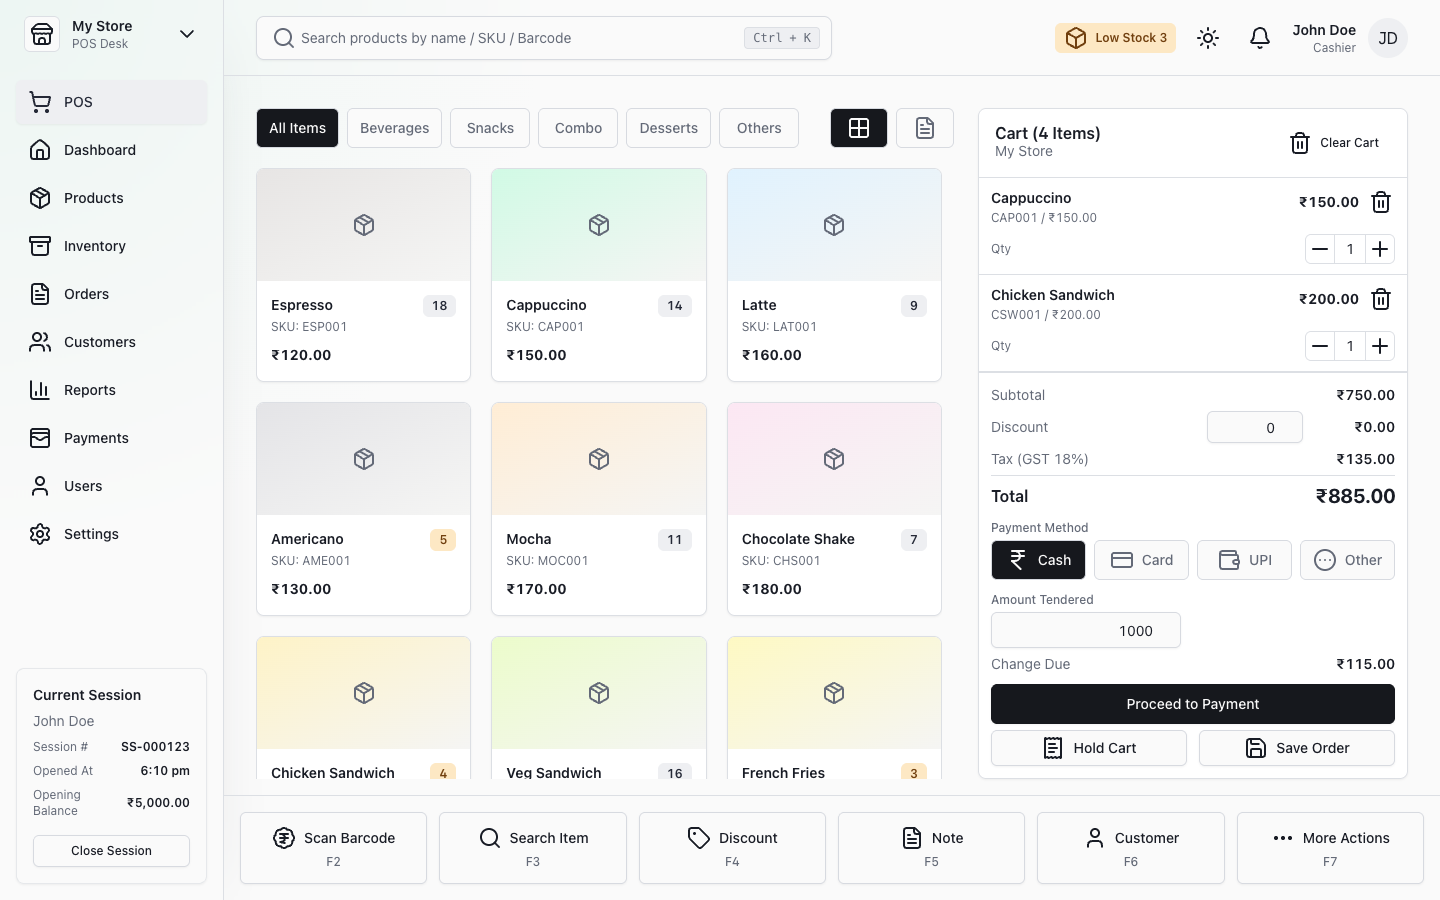The image size is (1440, 900).
Task: Go to Inventory in the sidebar
Action: point(111,246)
